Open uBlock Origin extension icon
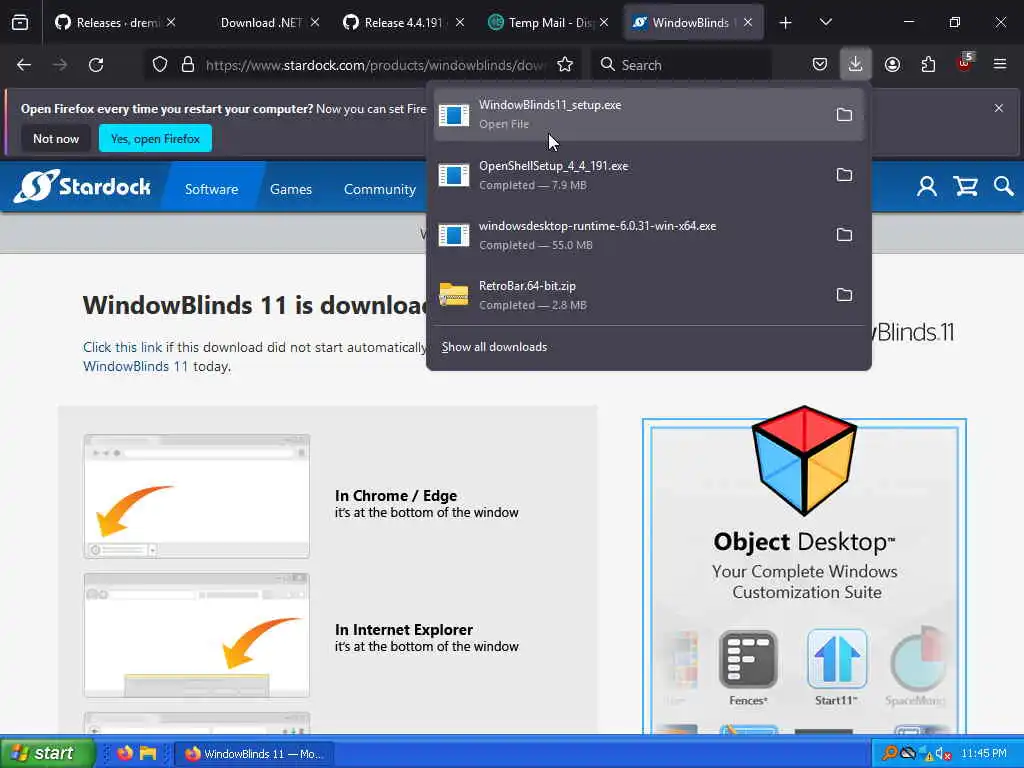 point(965,64)
